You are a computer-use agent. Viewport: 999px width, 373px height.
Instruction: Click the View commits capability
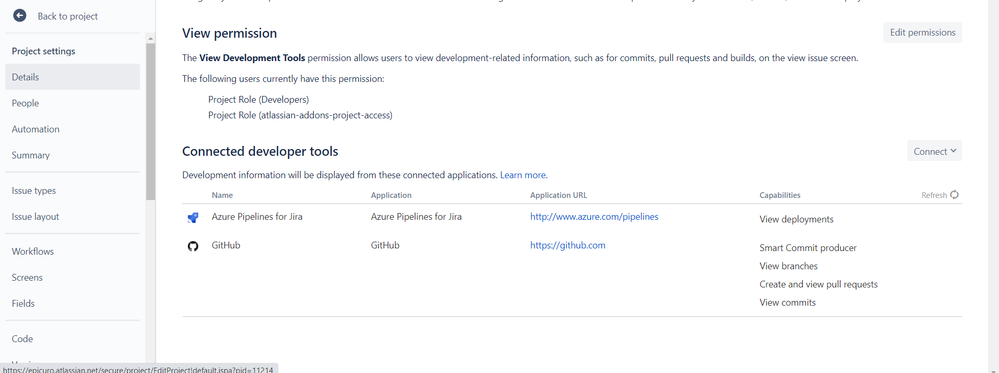(787, 302)
